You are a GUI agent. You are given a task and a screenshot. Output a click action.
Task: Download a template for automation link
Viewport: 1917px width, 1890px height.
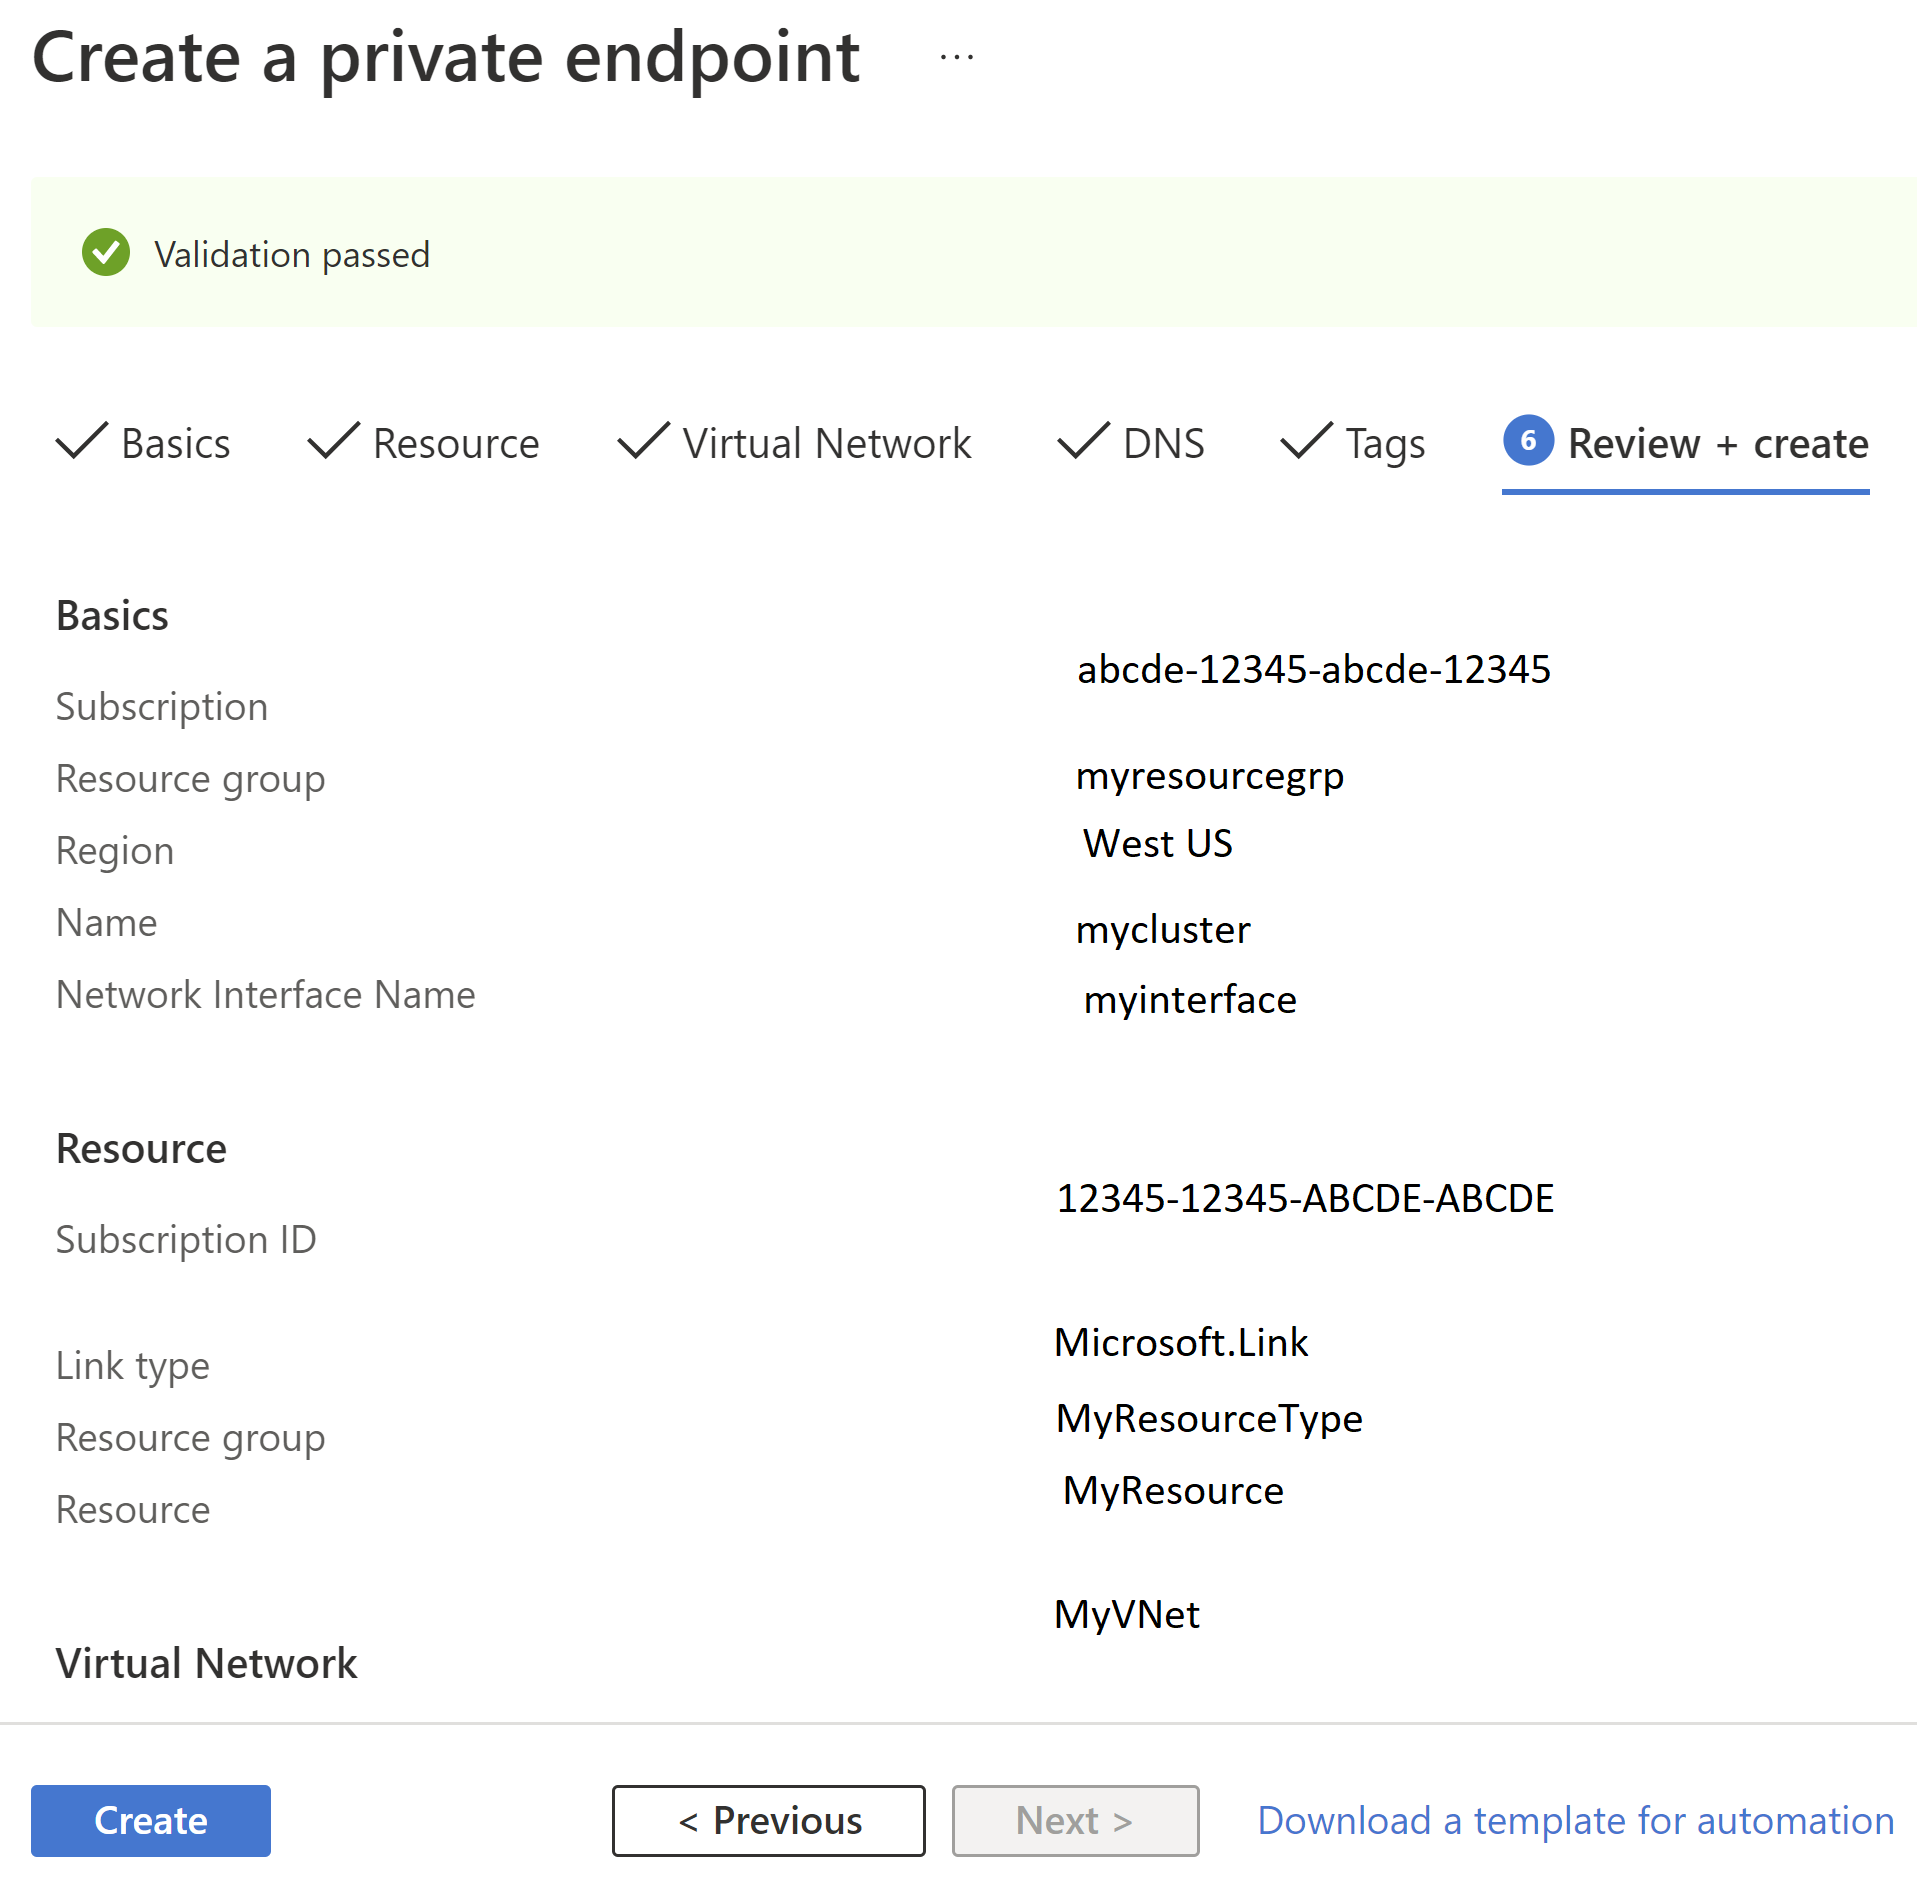[1575, 1820]
